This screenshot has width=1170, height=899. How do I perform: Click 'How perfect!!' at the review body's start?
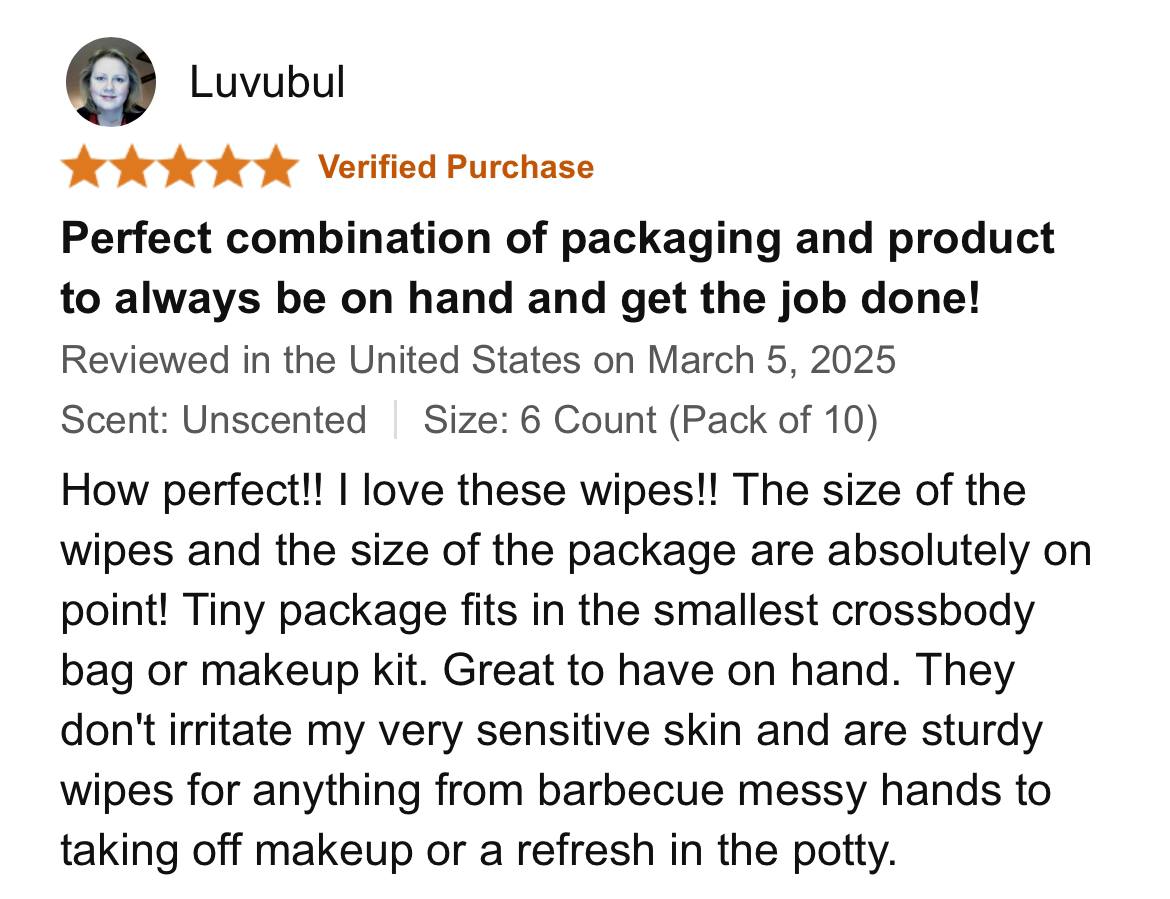point(193,491)
